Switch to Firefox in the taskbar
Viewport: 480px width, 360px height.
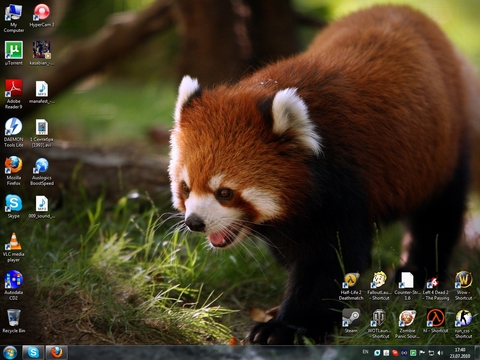[56, 353]
